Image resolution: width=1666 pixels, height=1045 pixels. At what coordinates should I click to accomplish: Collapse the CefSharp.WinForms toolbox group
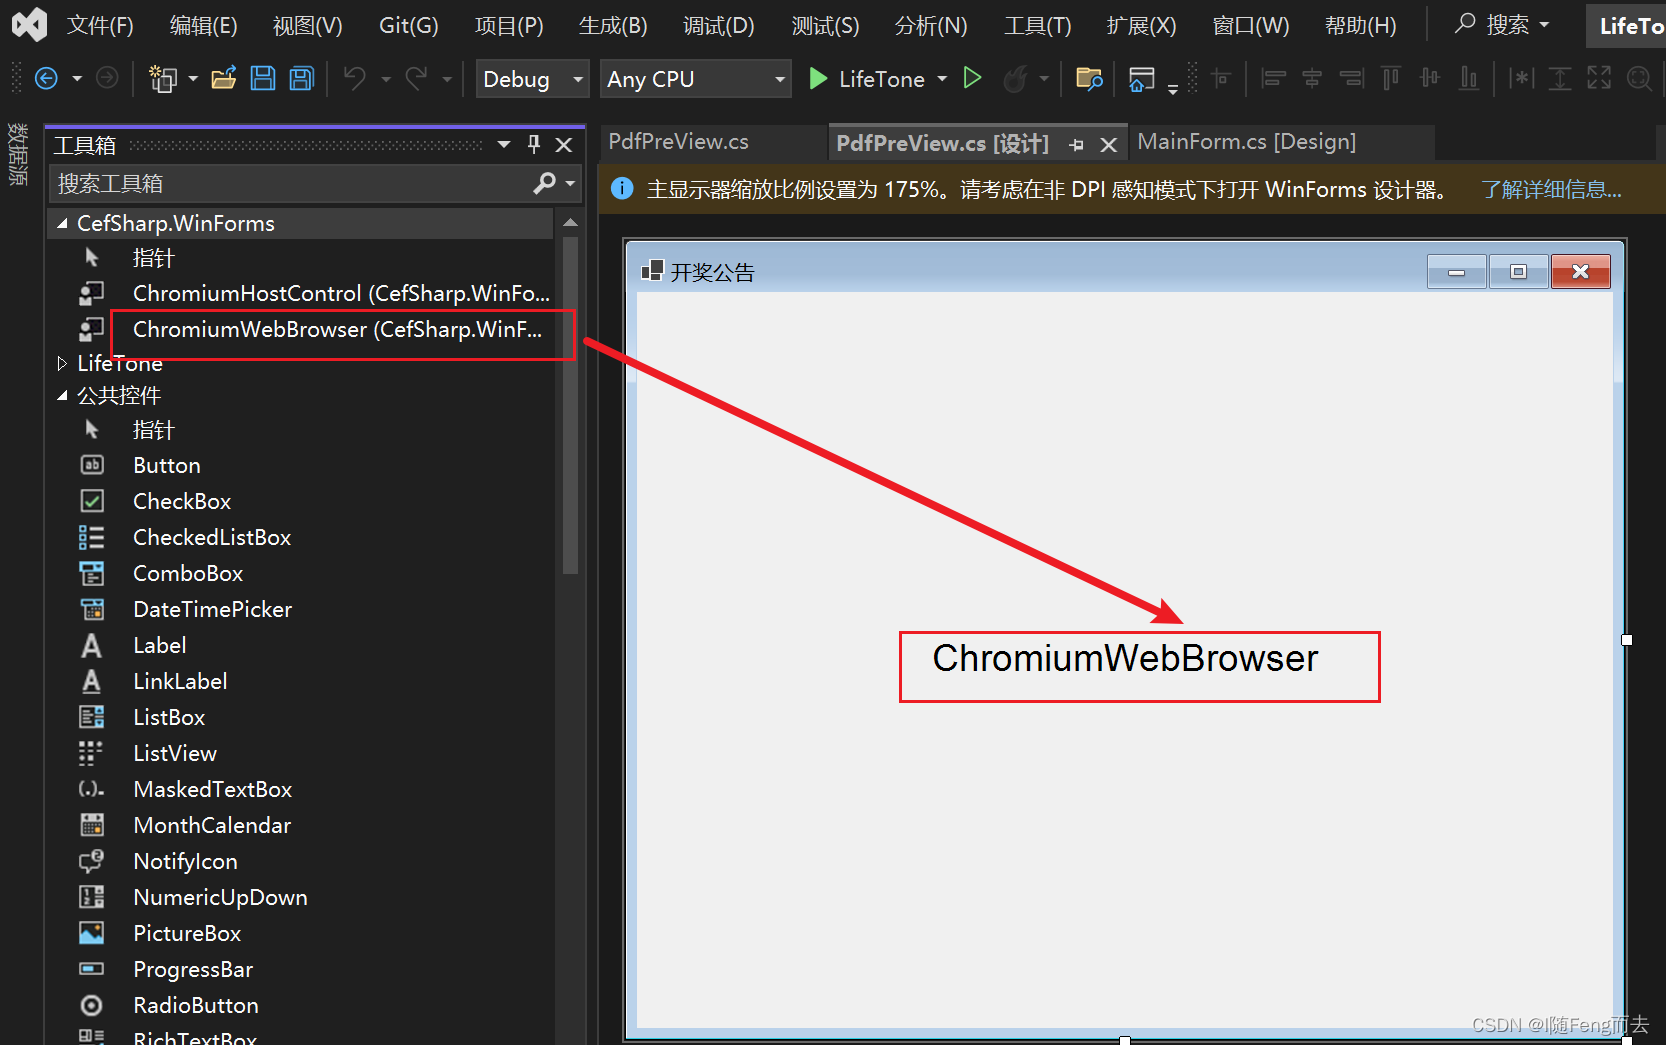(x=62, y=223)
